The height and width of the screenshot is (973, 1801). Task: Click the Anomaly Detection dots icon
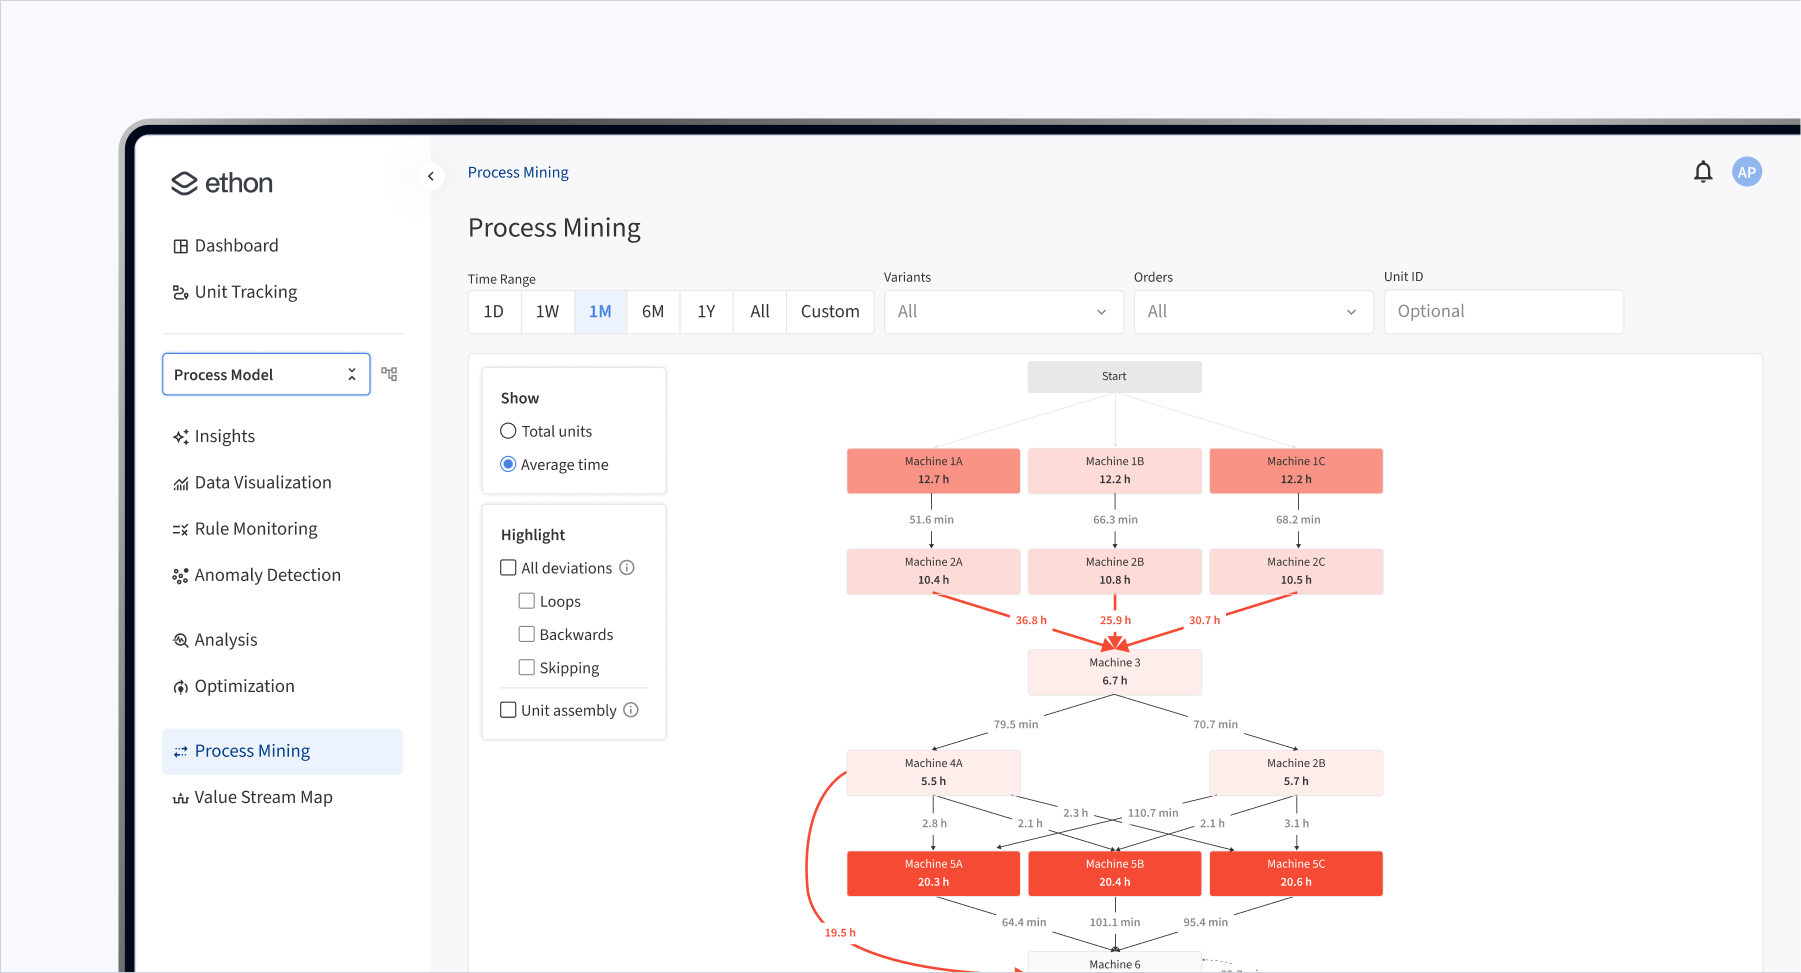tap(180, 575)
